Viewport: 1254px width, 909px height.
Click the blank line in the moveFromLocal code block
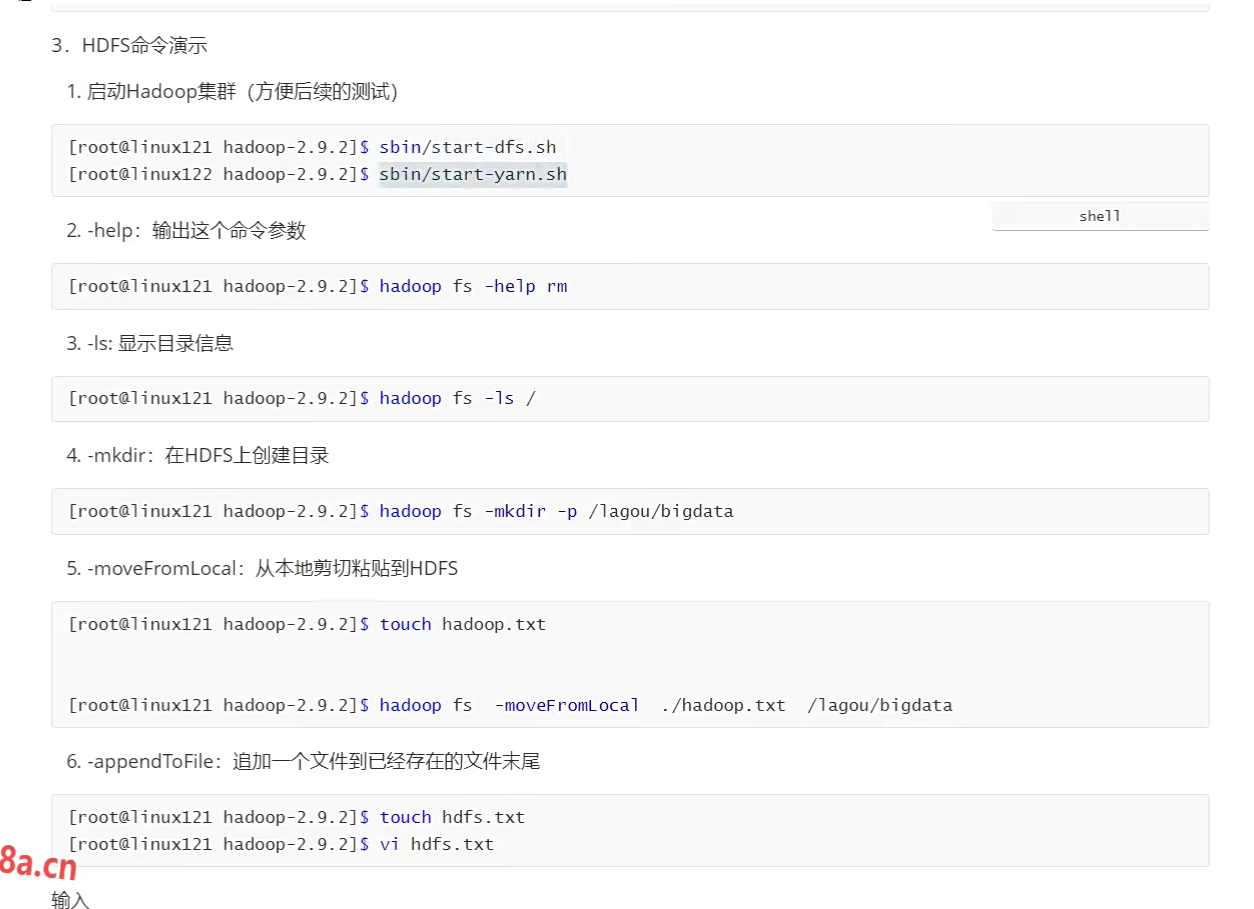[x=630, y=665]
